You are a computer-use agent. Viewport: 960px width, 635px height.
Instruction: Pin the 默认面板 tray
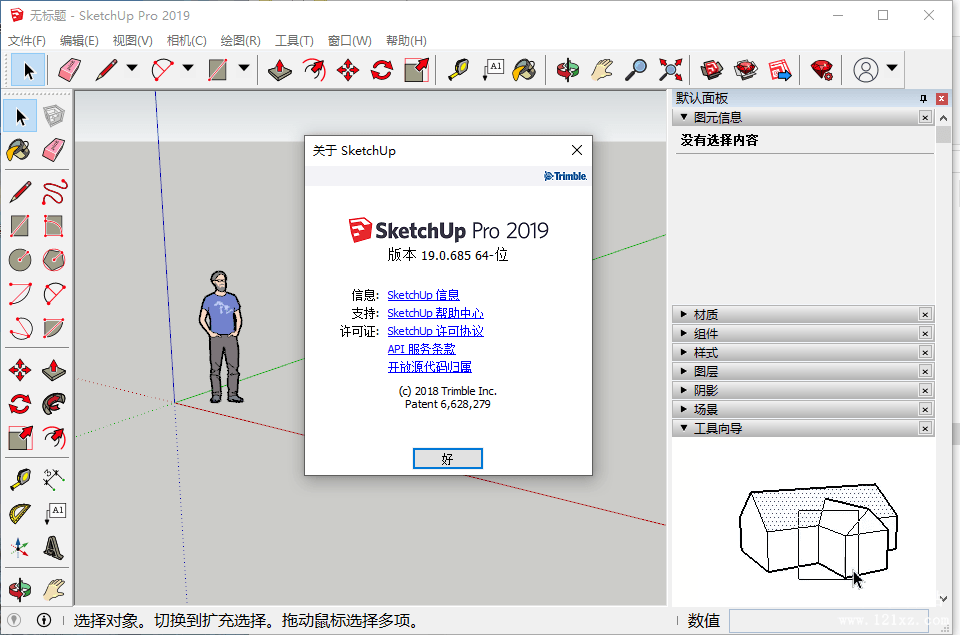(923, 99)
